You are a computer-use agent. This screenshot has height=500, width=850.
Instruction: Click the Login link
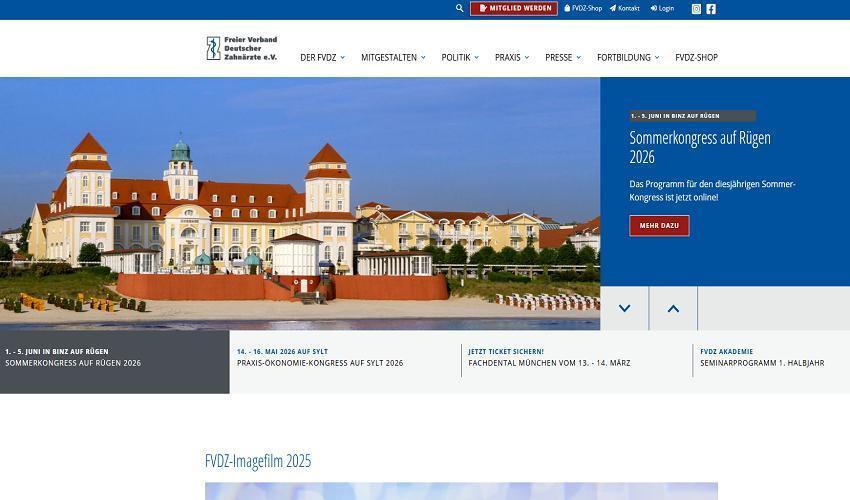[x=662, y=9]
